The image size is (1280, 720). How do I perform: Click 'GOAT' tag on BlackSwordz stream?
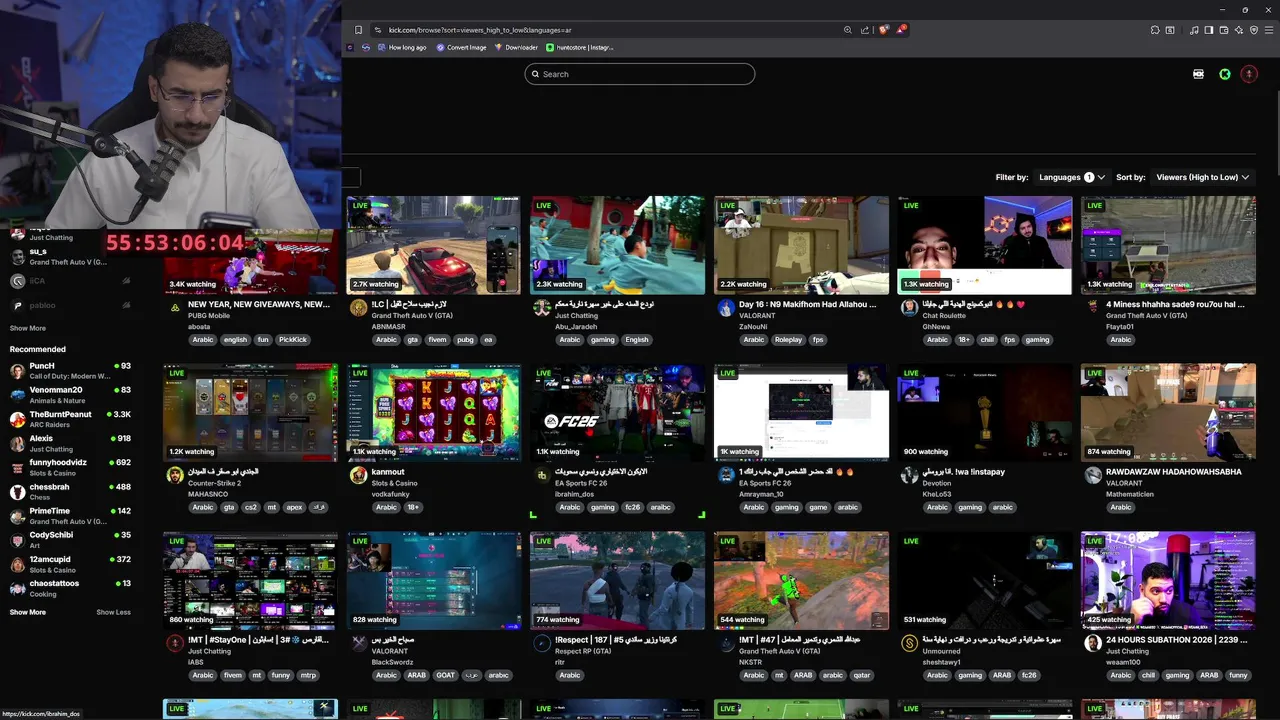pyautogui.click(x=445, y=676)
